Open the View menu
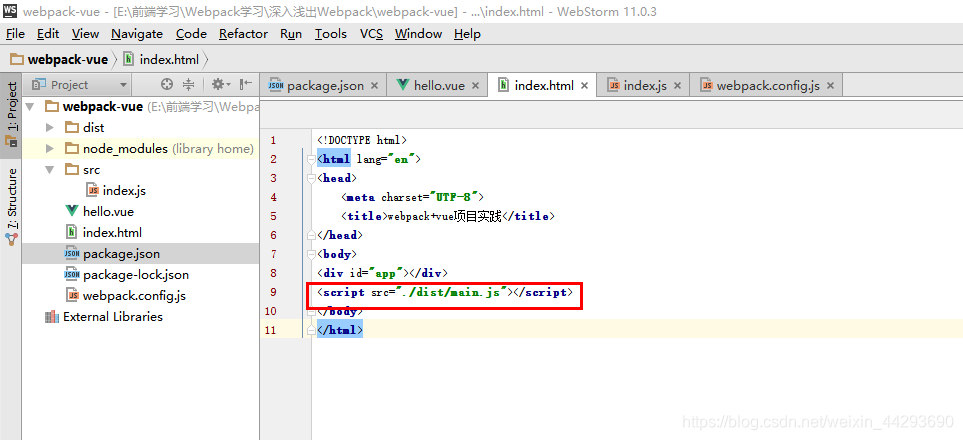Image resolution: width=963 pixels, height=440 pixels. 85,34
